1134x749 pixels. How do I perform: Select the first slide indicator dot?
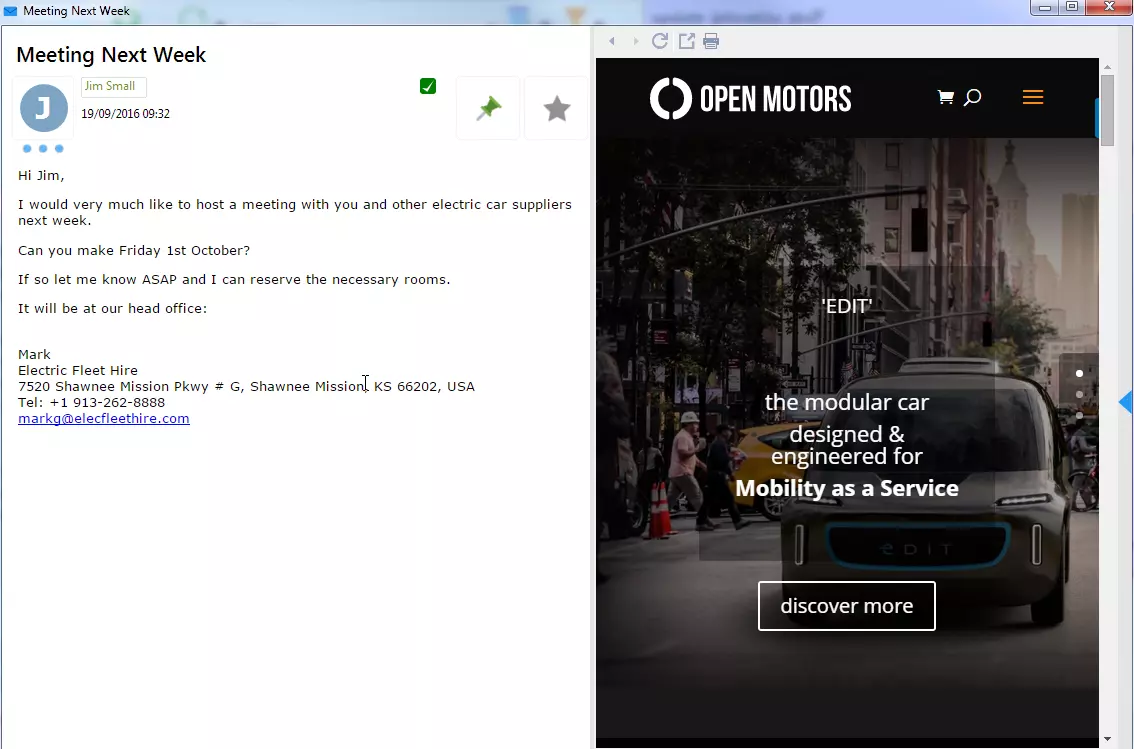point(1079,373)
